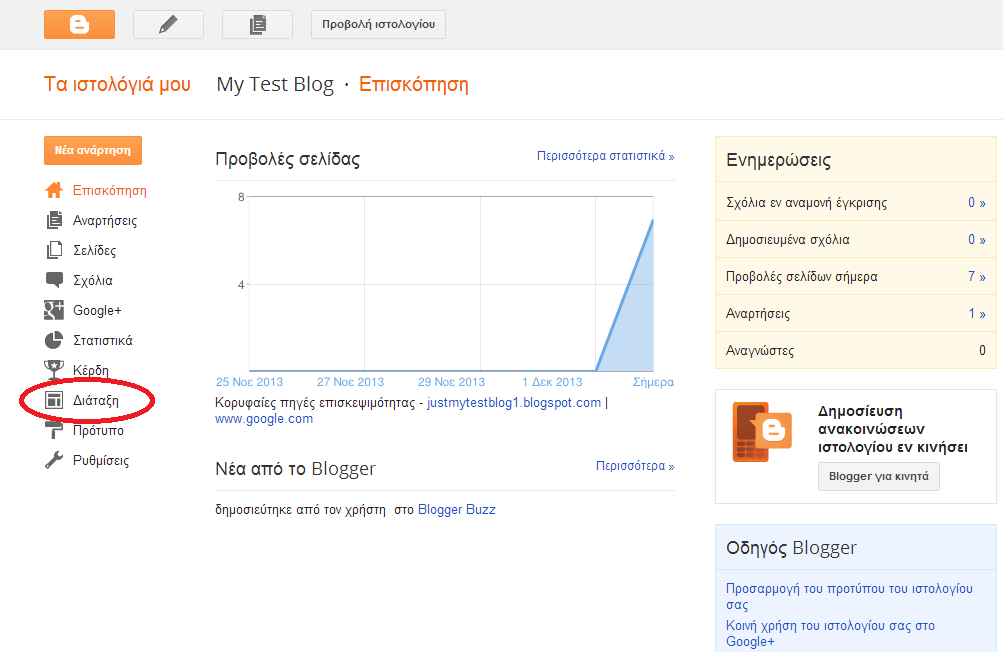Click the speech bubble Σχόλια icon
1003x652 pixels.
(55, 280)
